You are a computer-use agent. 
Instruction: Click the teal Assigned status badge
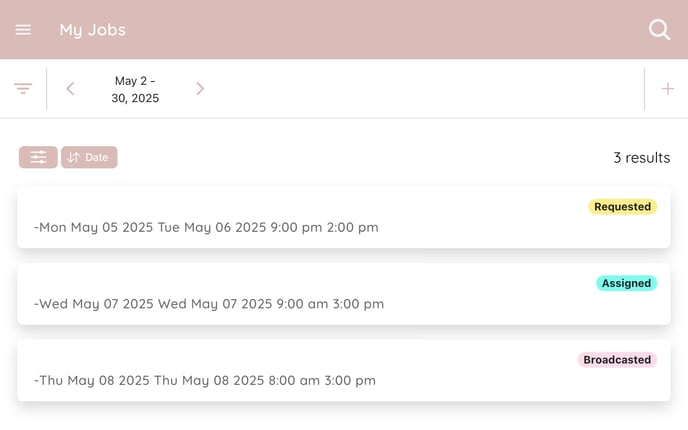click(626, 283)
